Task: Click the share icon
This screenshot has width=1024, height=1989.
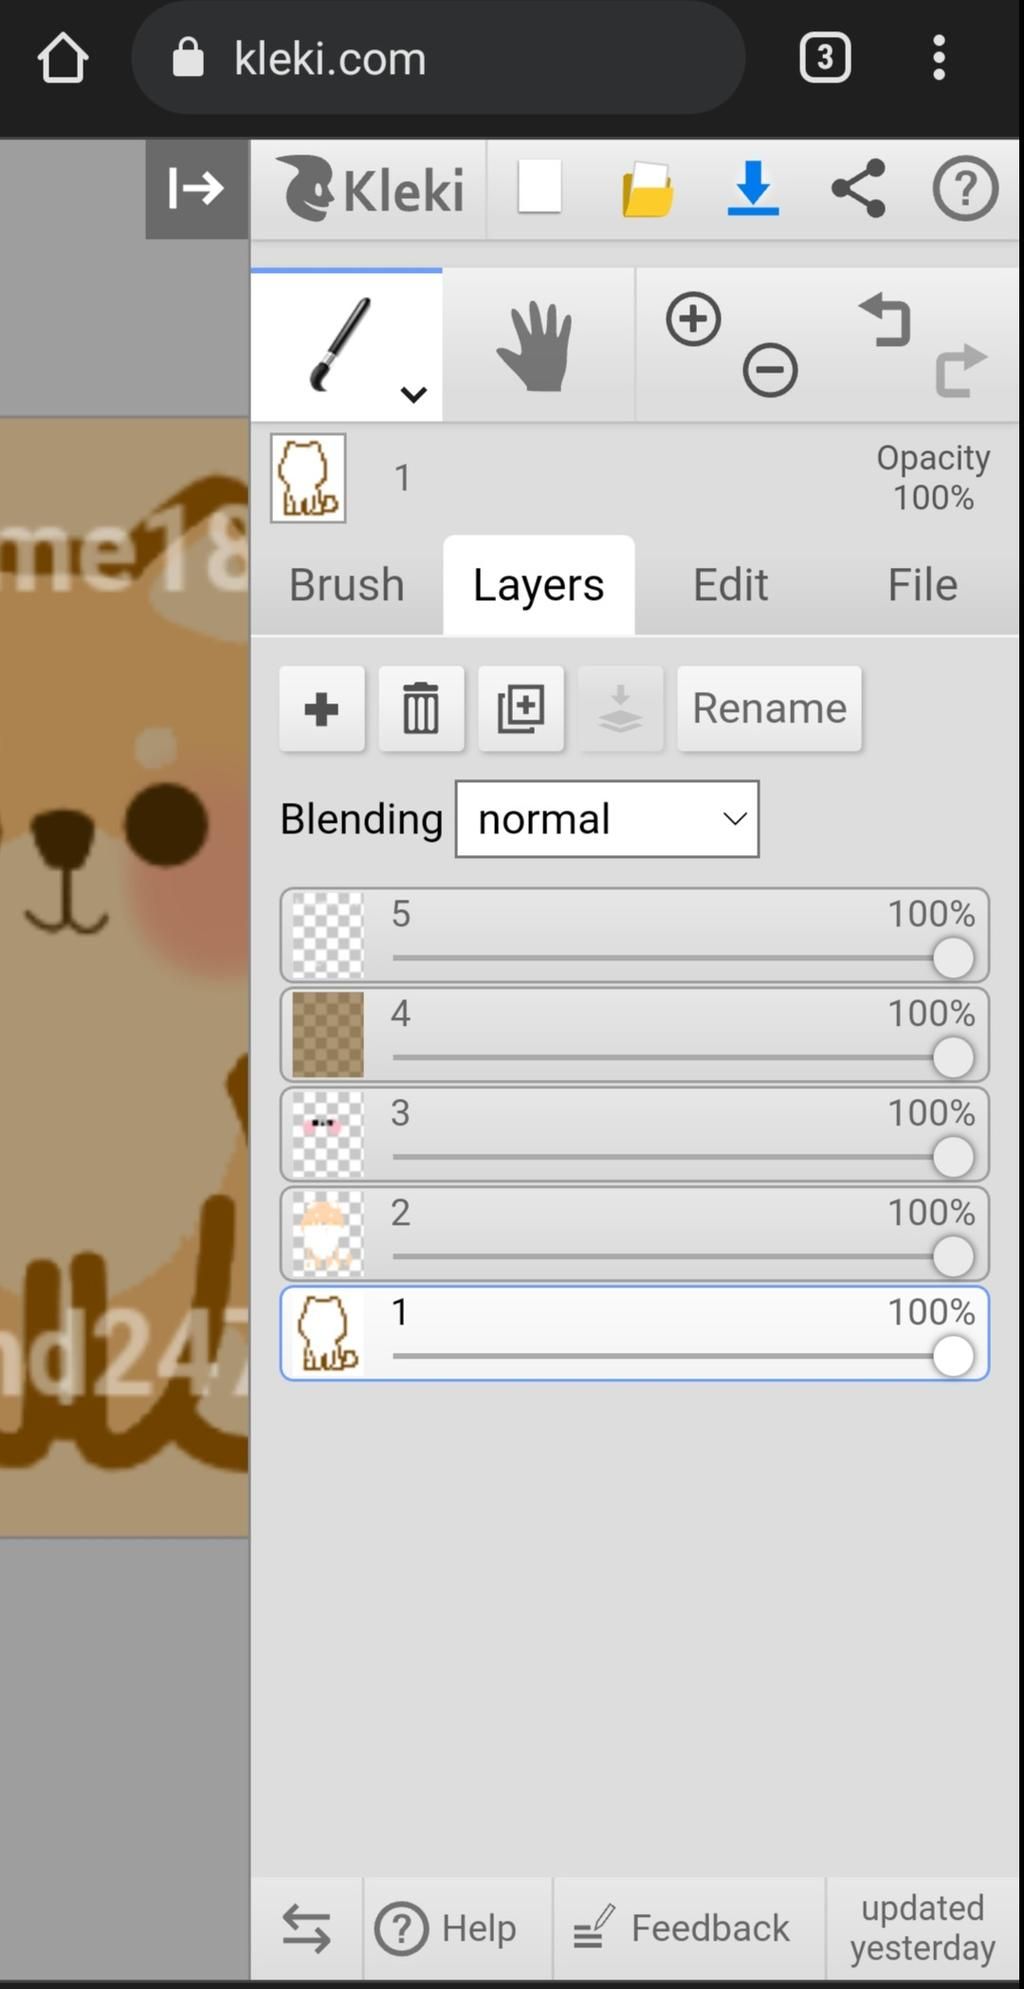Action: [858, 188]
